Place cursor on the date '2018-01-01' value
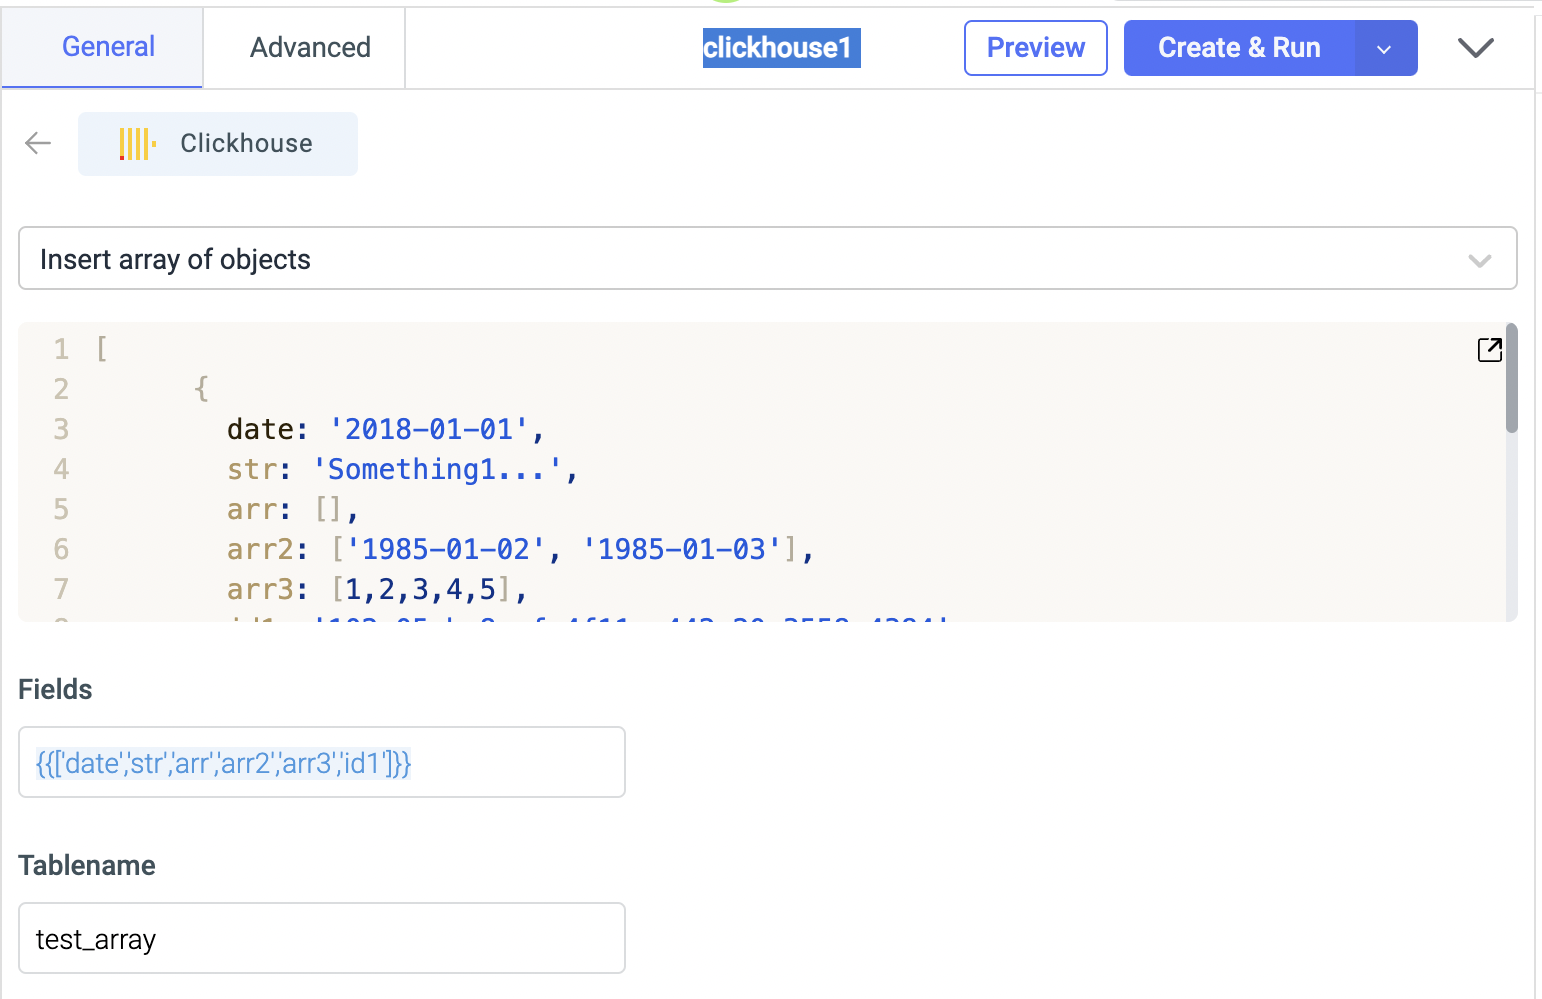This screenshot has width=1542, height=999. click(x=429, y=429)
